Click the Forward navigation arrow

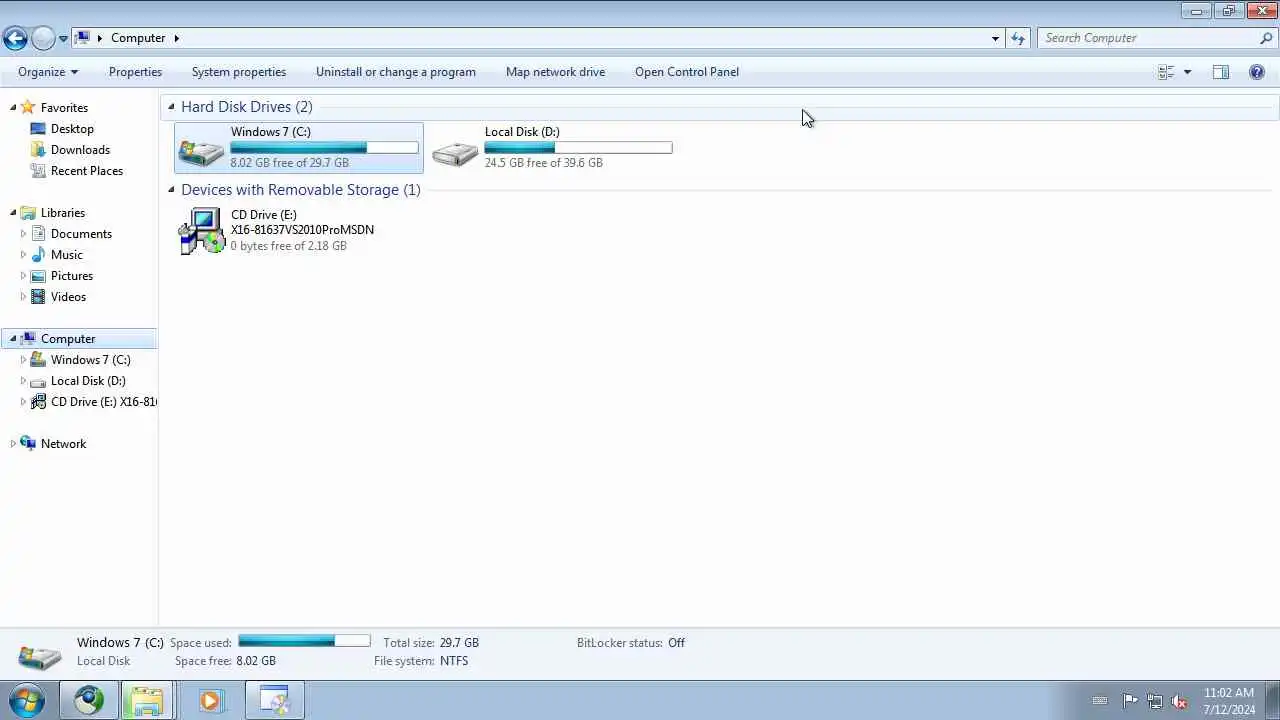[43, 38]
